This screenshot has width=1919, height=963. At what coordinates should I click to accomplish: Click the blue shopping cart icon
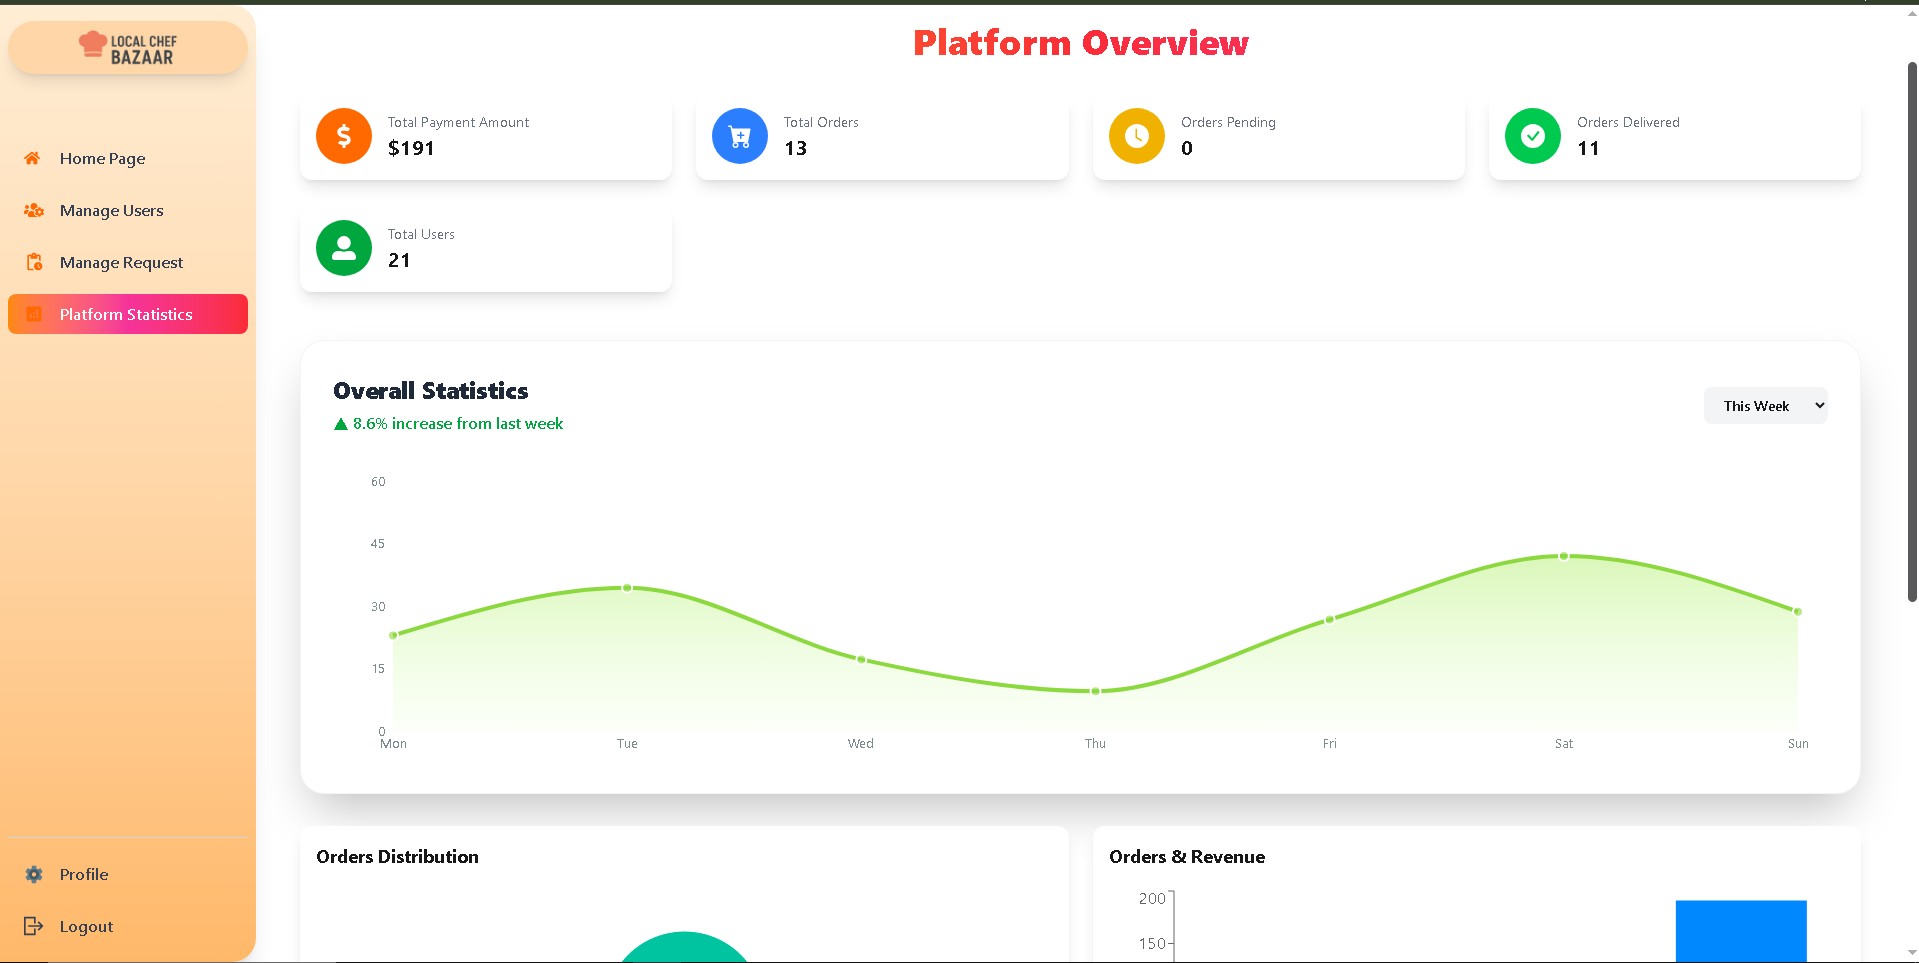point(740,136)
